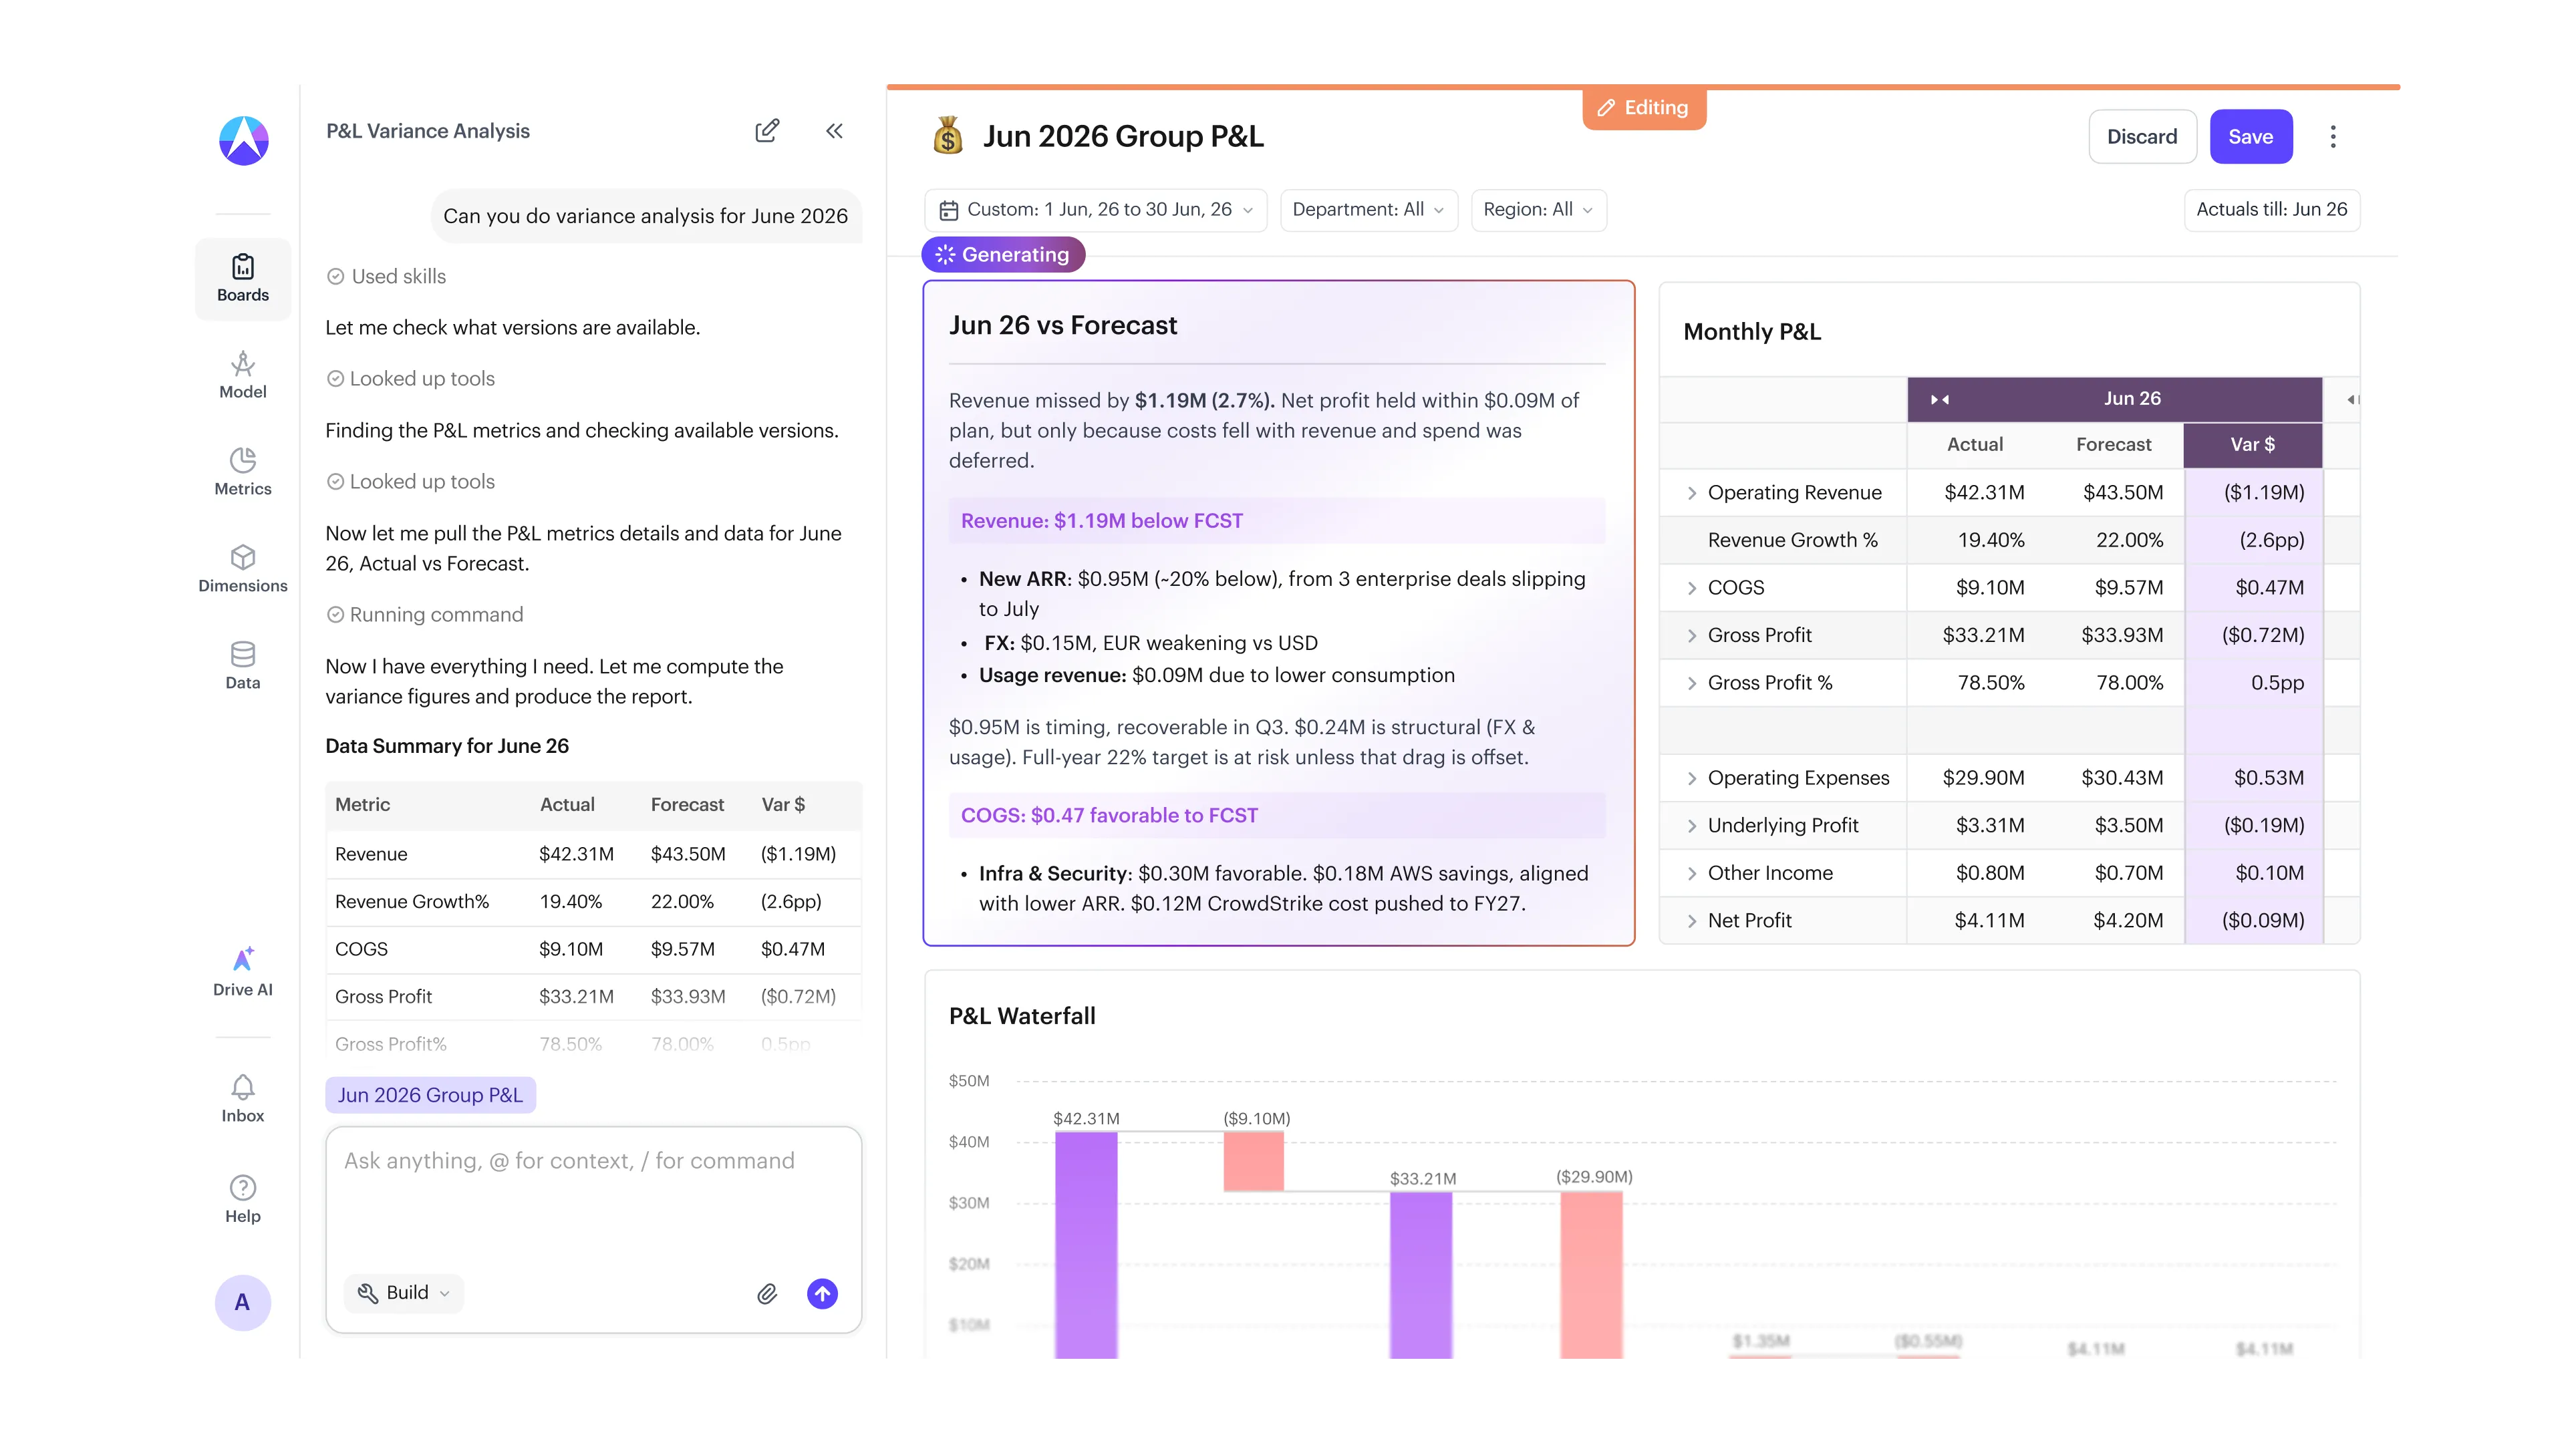
Task: Select the Var $ column header
Action: tap(2252, 445)
